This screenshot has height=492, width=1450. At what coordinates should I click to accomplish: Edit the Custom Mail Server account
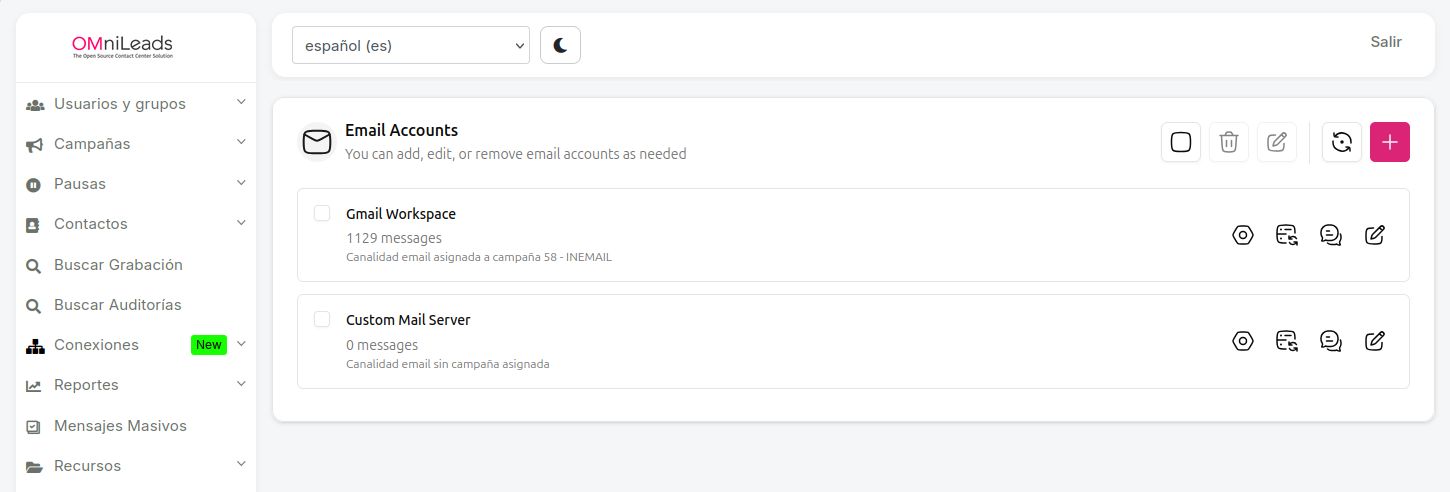tap(1375, 341)
